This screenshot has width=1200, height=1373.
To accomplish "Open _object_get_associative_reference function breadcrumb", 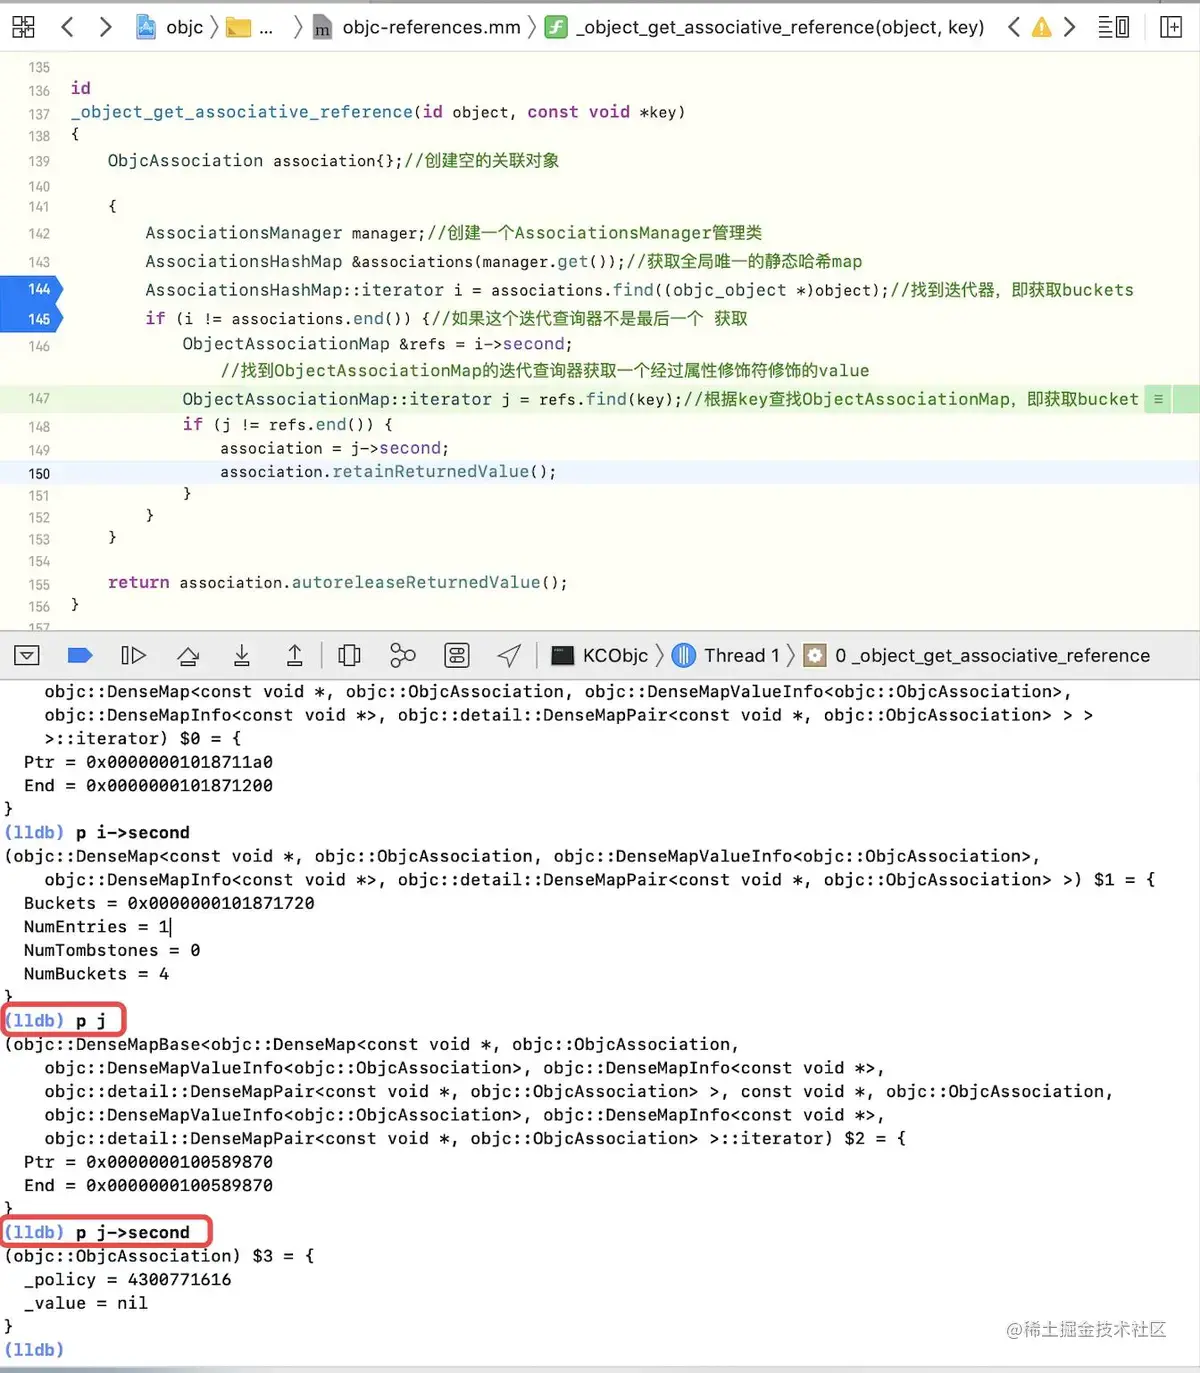I will [765, 27].
